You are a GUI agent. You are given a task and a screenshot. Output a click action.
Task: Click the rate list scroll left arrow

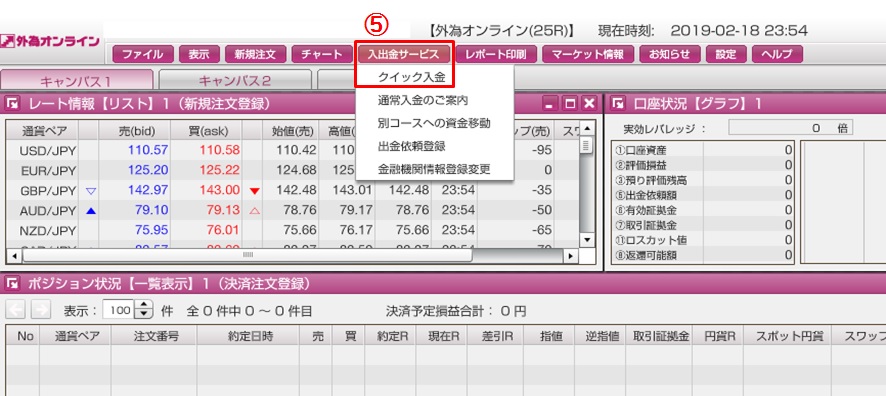pyautogui.click(x=14, y=256)
